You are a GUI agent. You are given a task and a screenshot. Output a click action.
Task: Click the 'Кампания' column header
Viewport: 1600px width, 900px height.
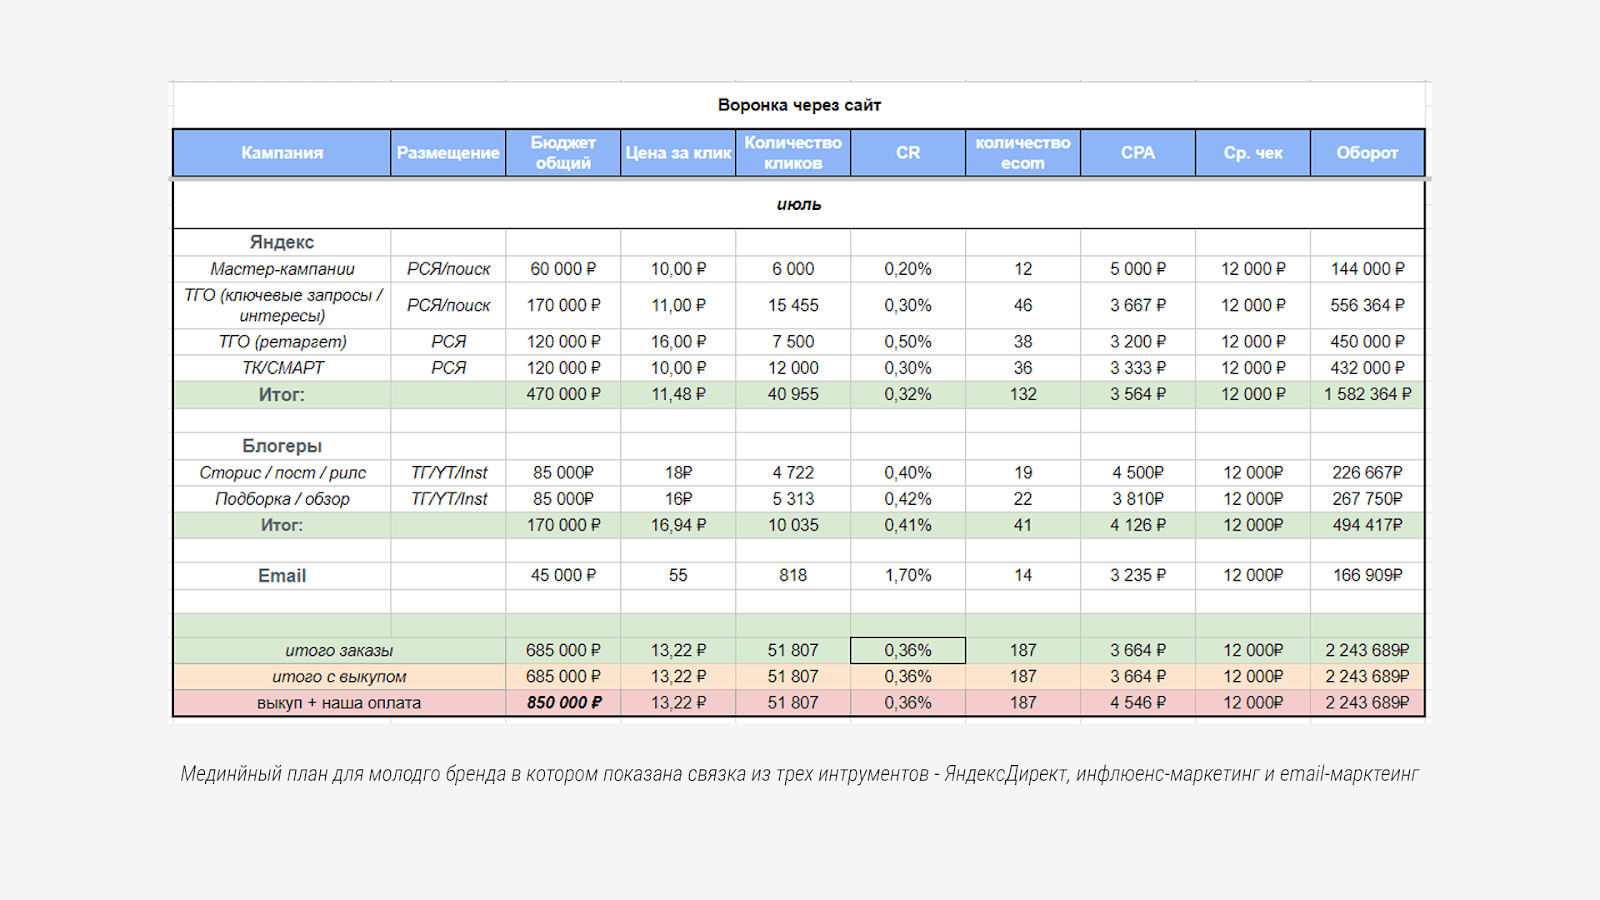[x=282, y=153]
